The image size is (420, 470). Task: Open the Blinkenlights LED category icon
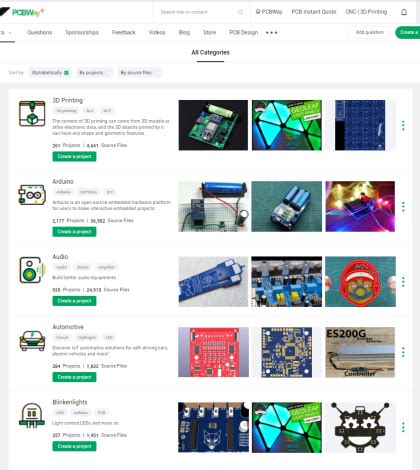pyautogui.click(x=32, y=416)
